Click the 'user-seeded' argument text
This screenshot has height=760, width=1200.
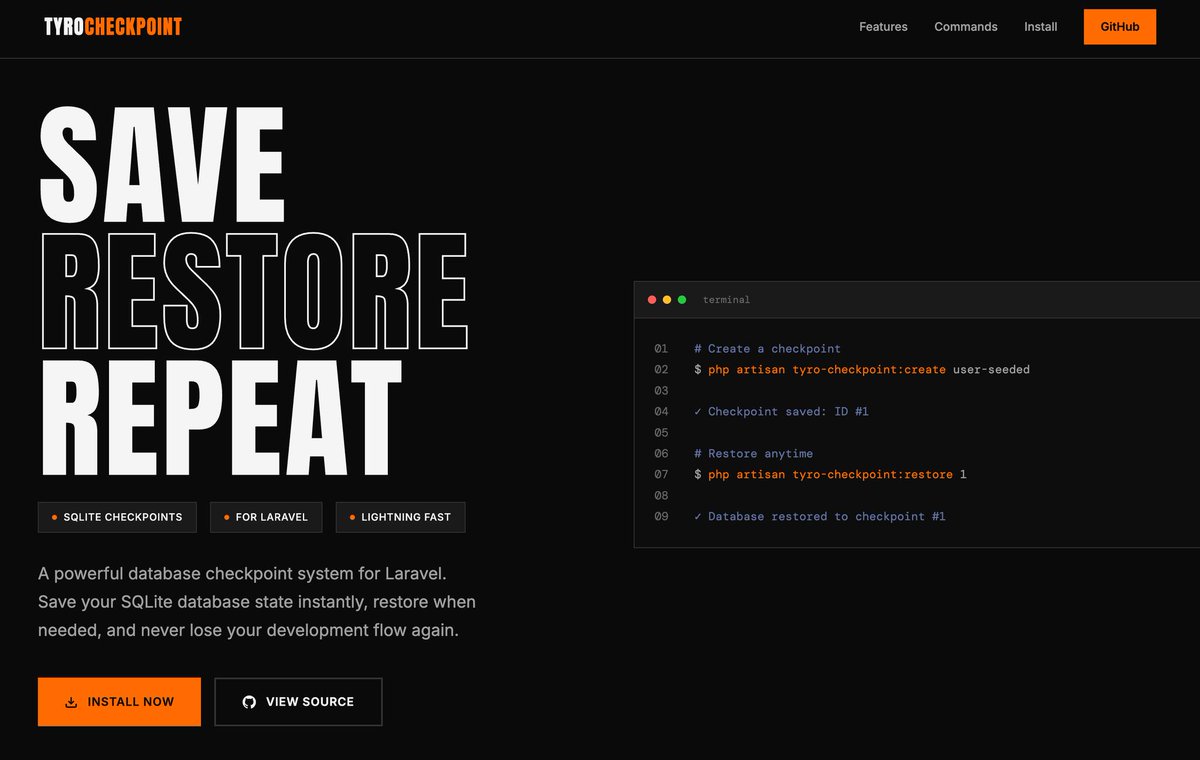click(x=991, y=370)
